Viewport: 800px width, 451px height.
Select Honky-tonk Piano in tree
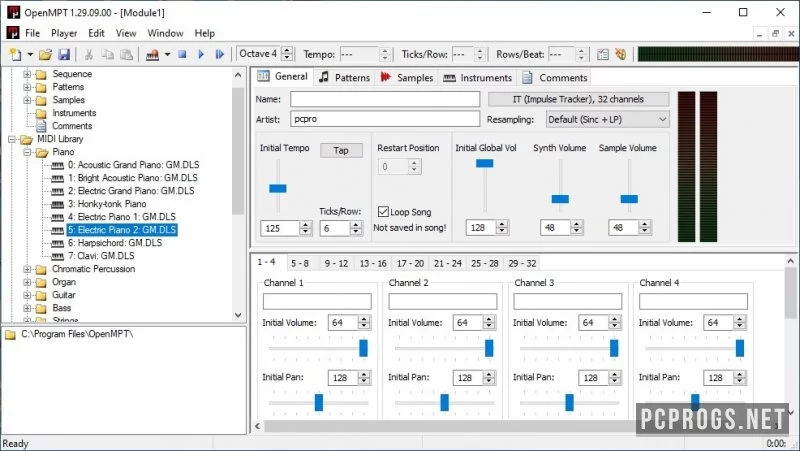coord(107,204)
